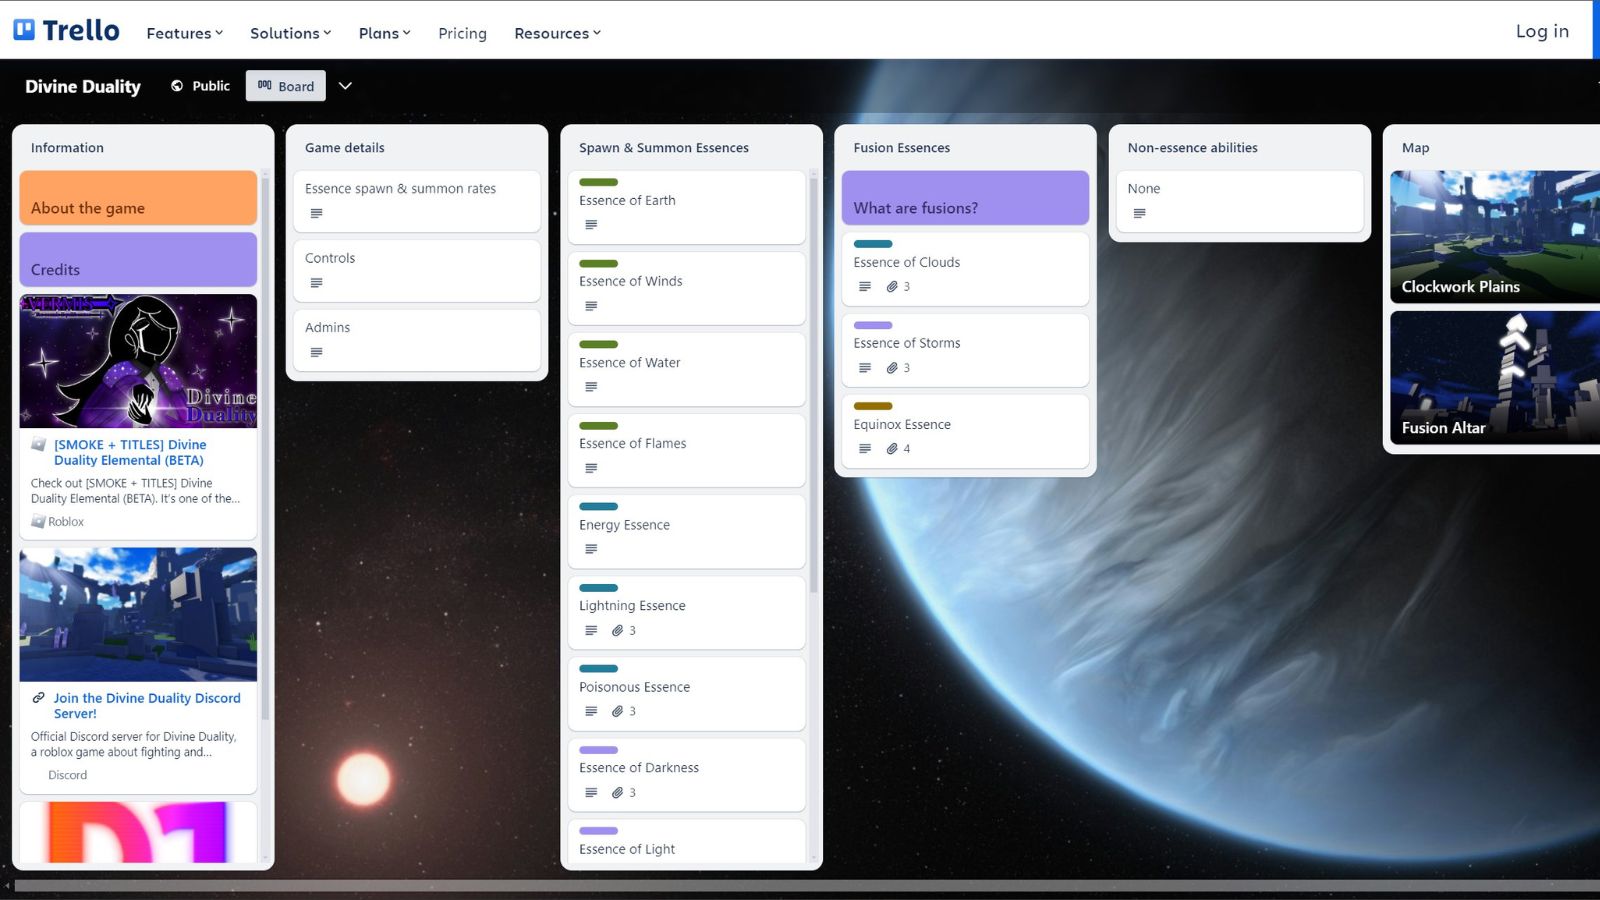Click purple label on Essence of Storms

tap(872, 325)
